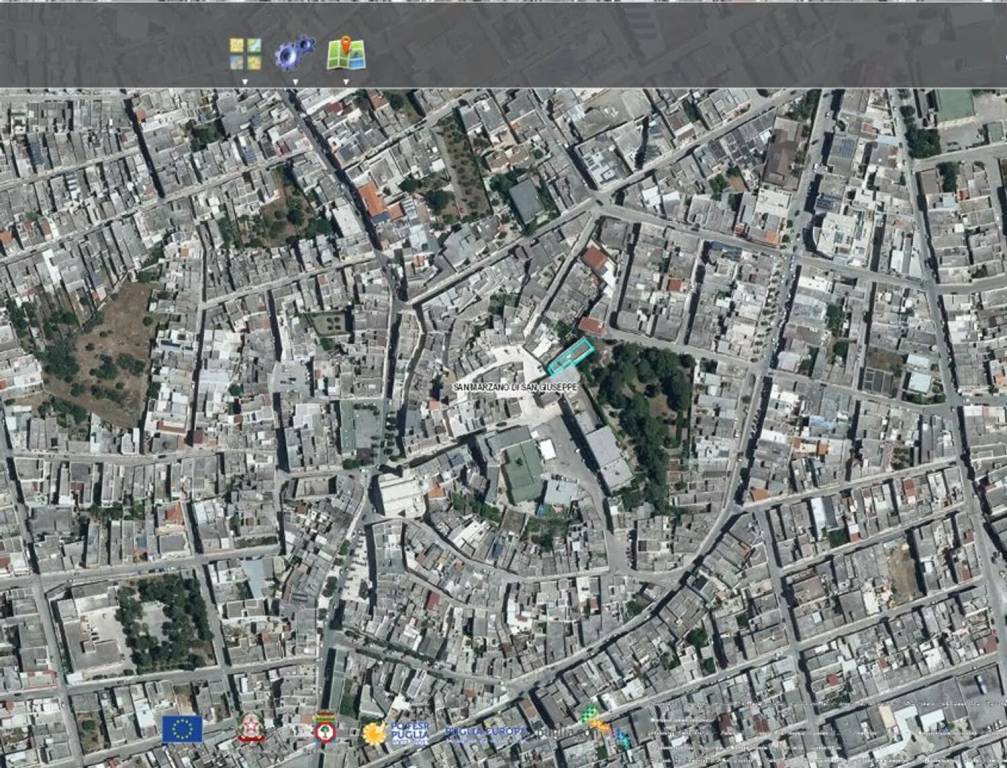Screen dimensions: 1007x768
Task: Click the Italian Republic emblem logo
Action: coord(251,730)
